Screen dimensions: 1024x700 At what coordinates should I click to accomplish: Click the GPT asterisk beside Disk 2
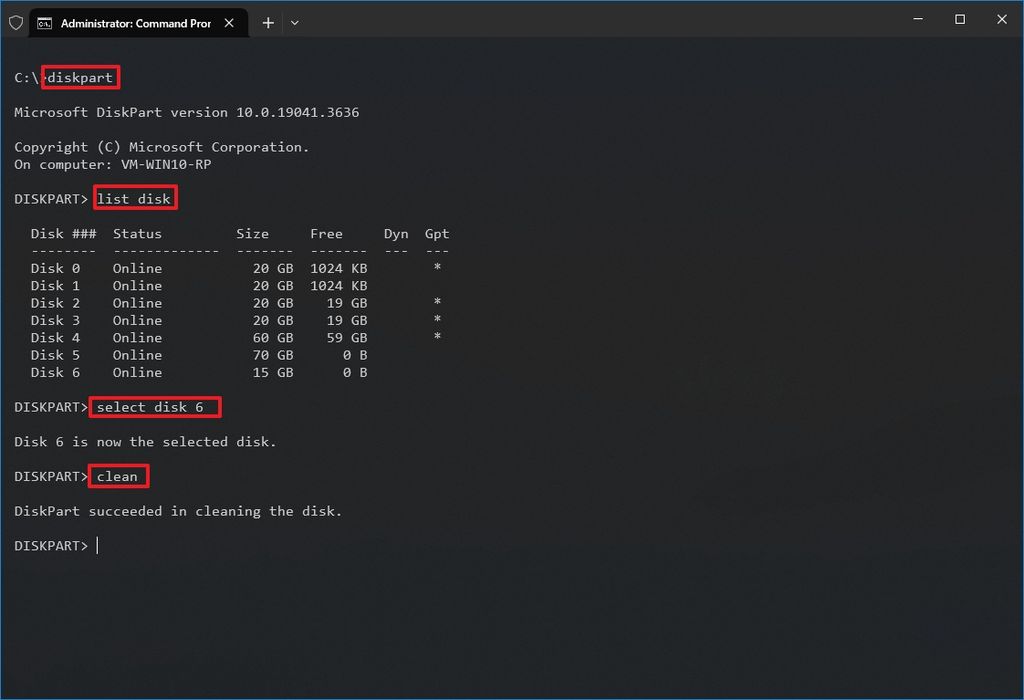(x=437, y=303)
